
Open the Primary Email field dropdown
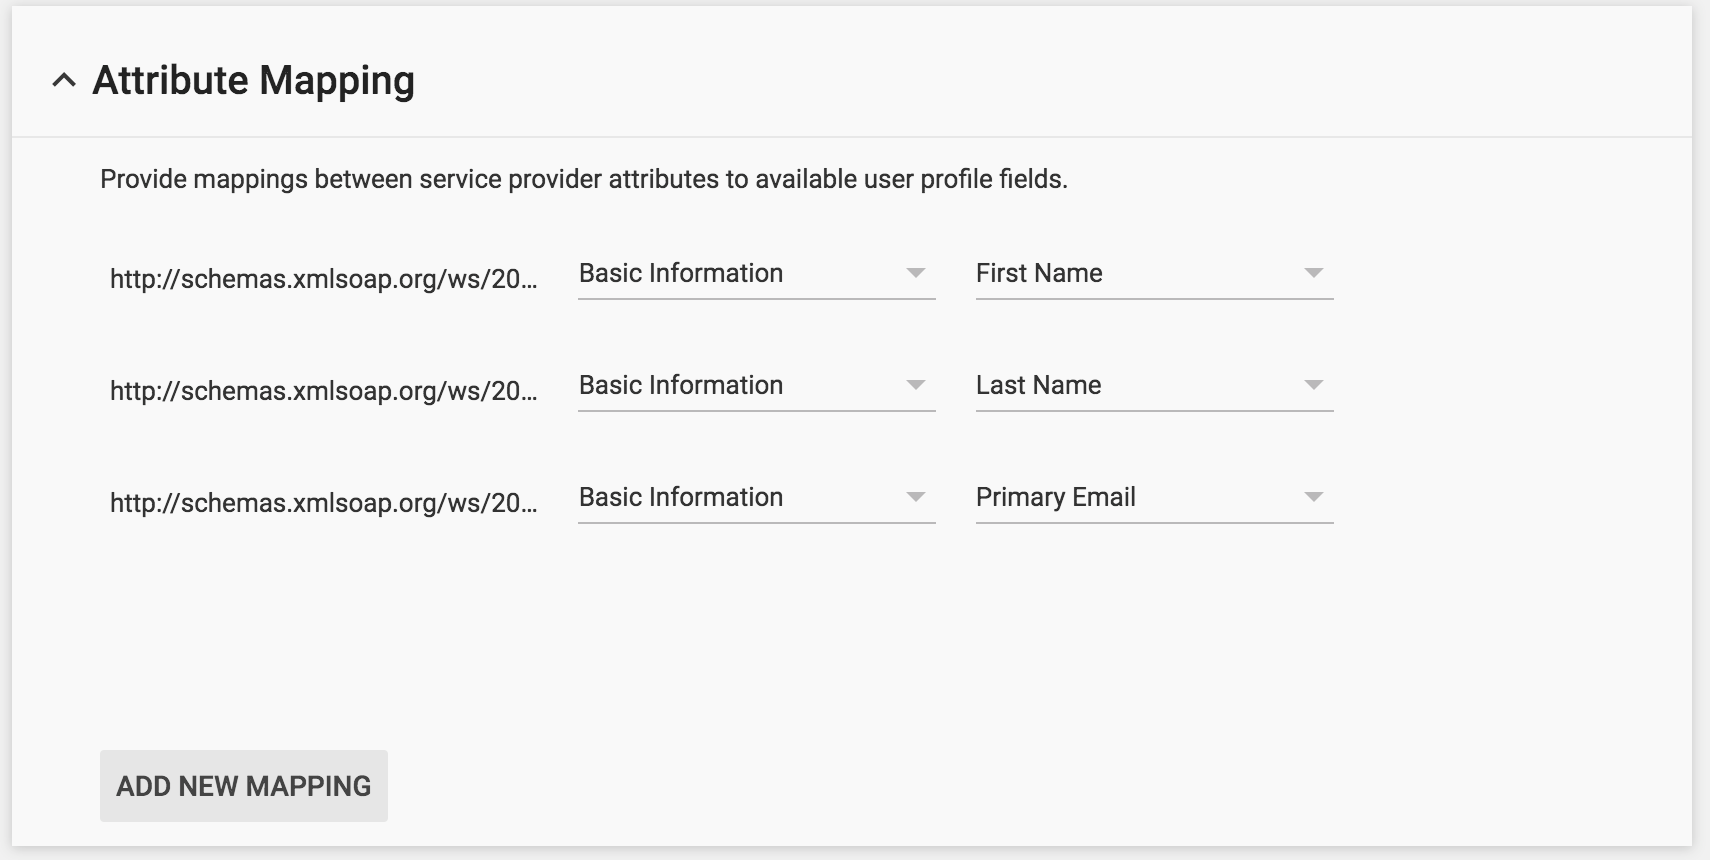[x=1140, y=498]
